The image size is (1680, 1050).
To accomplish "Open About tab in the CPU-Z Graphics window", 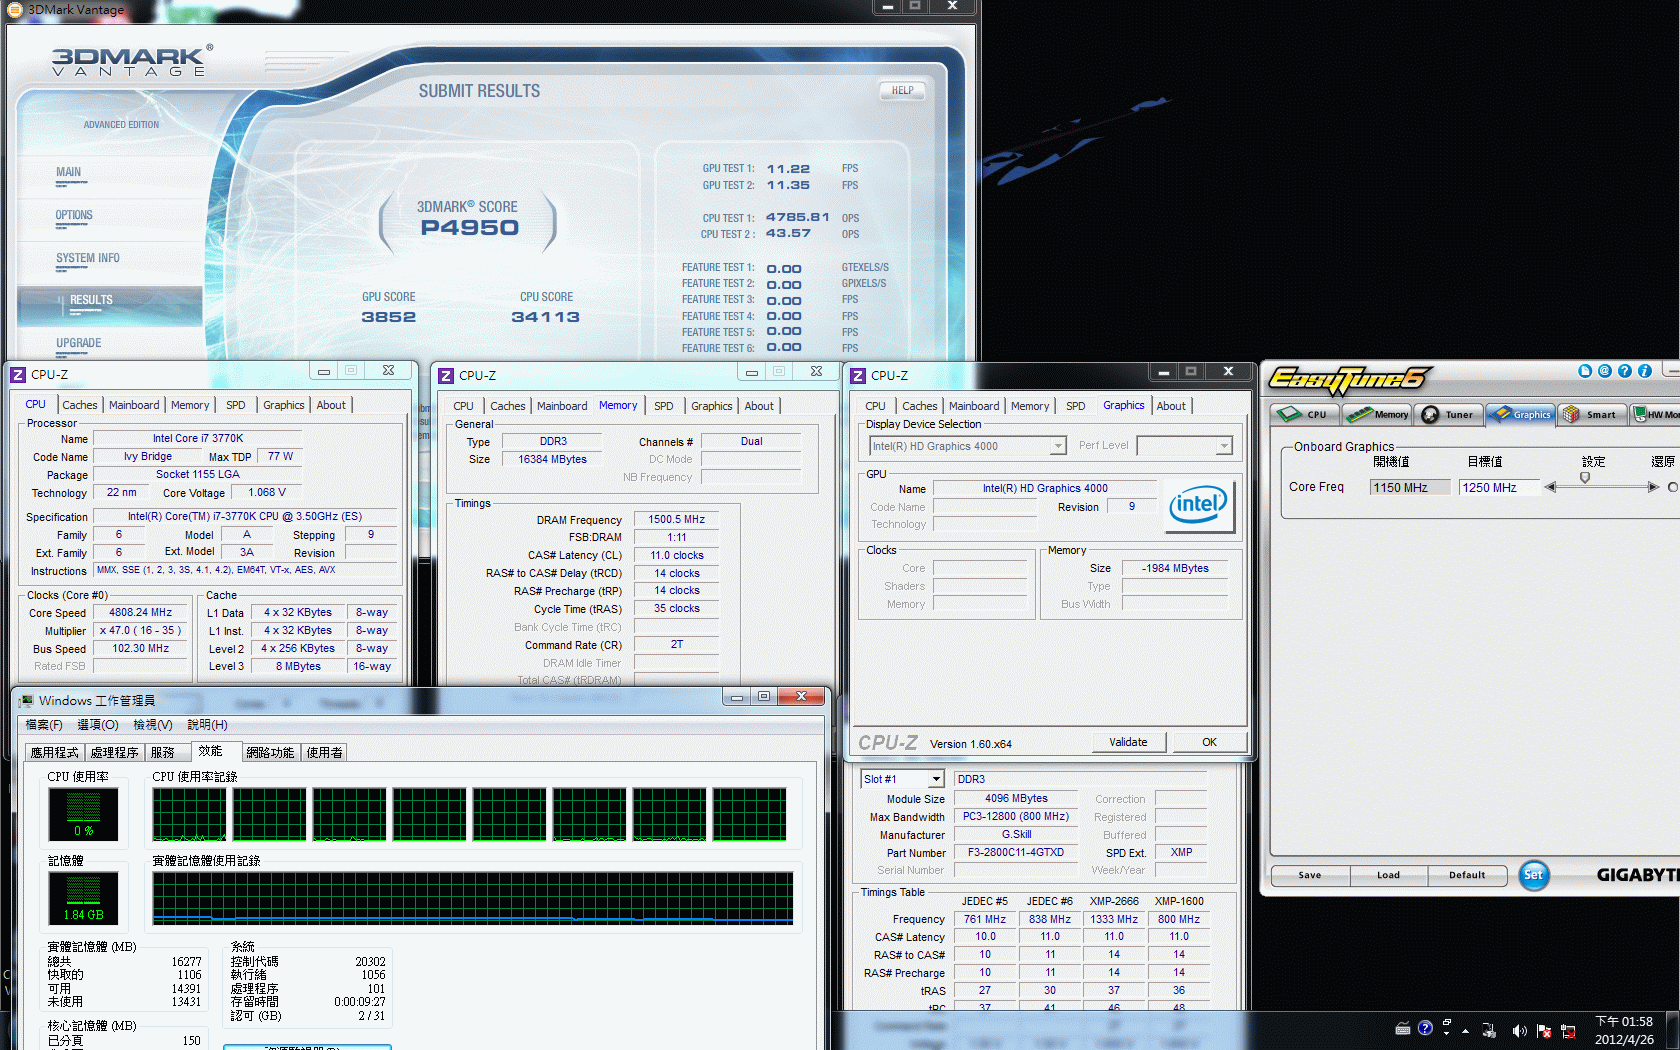I will (1171, 406).
